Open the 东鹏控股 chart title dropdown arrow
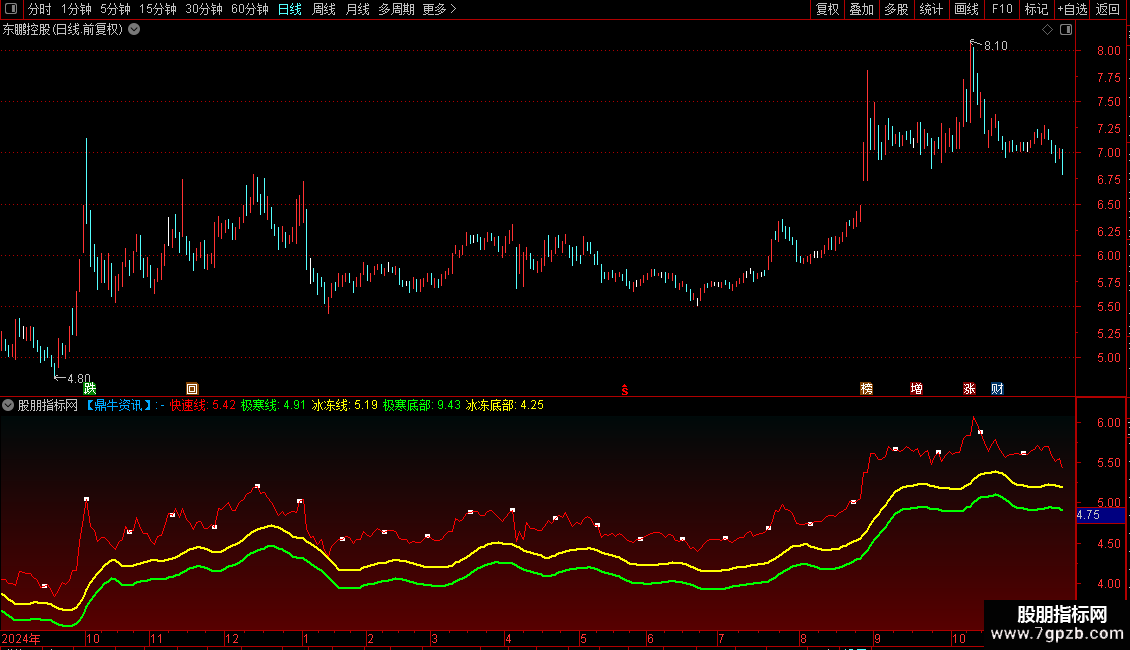The width and height of the screenshot is (1130, 650). pos(134,30)
